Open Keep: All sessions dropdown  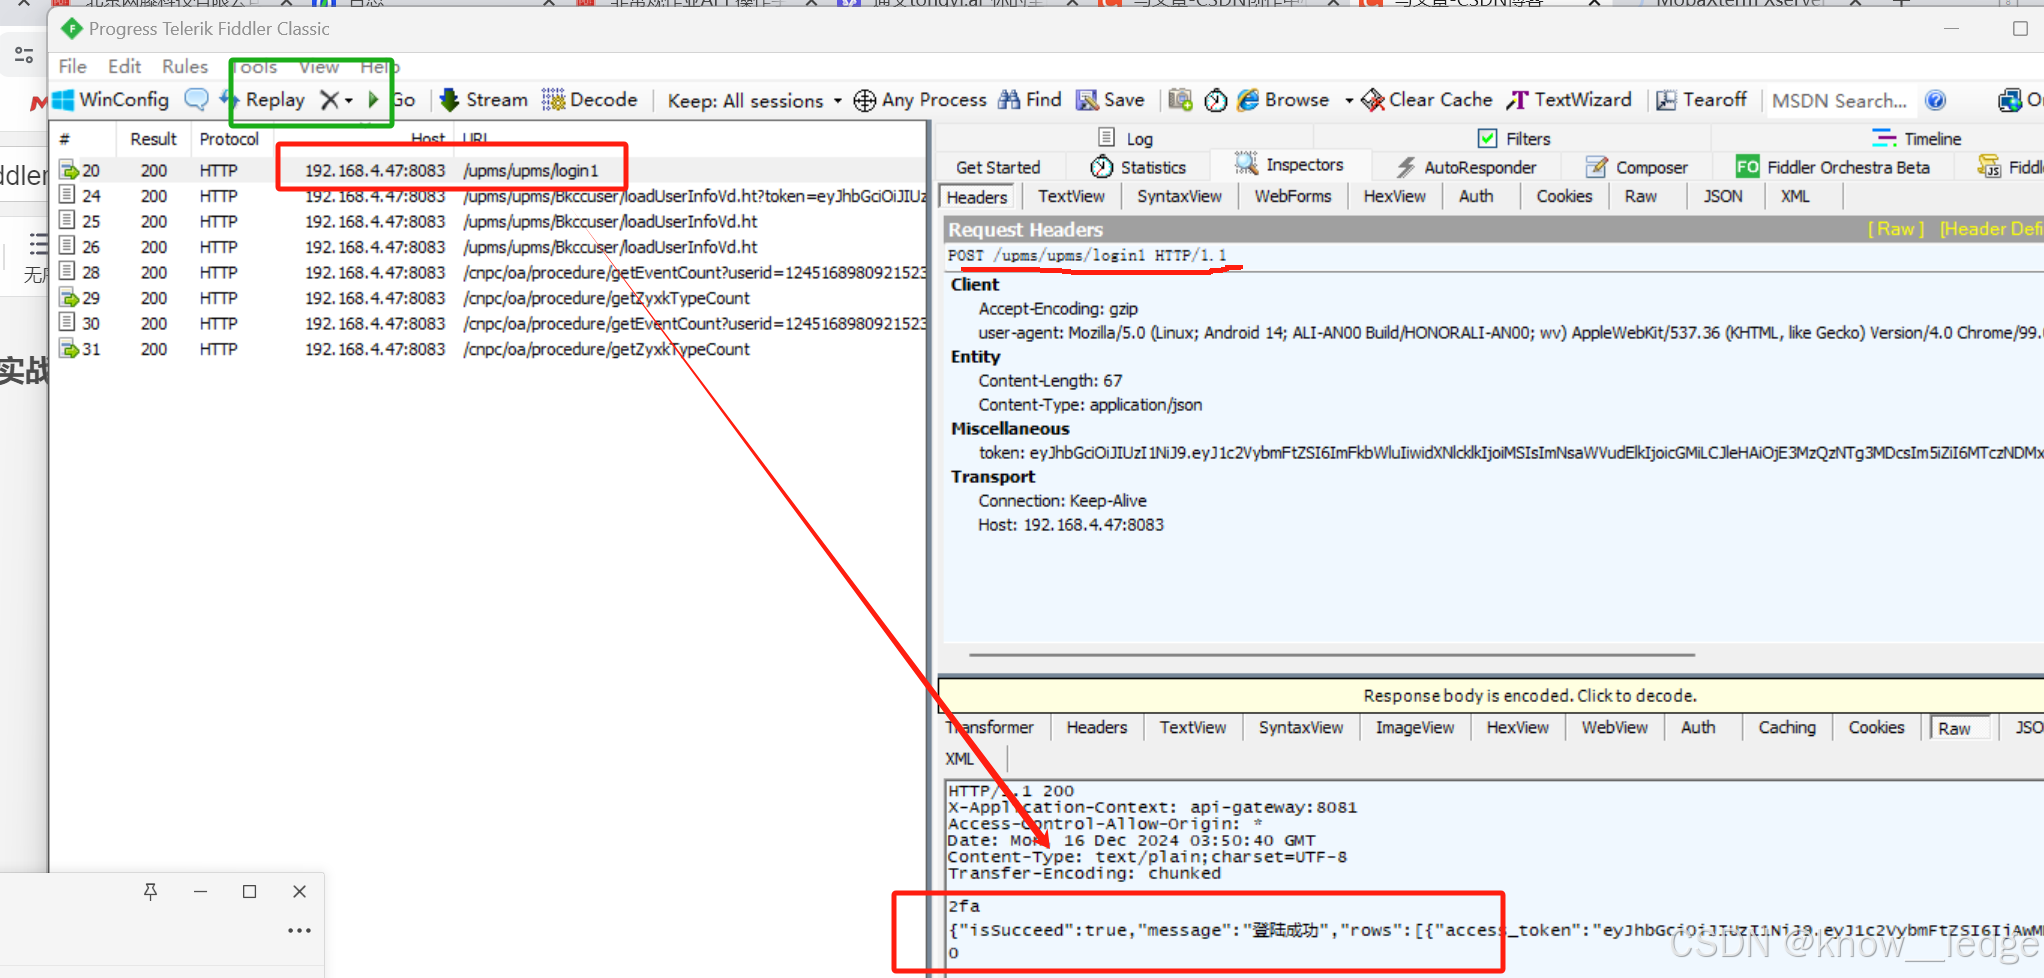tap(755, 101)
